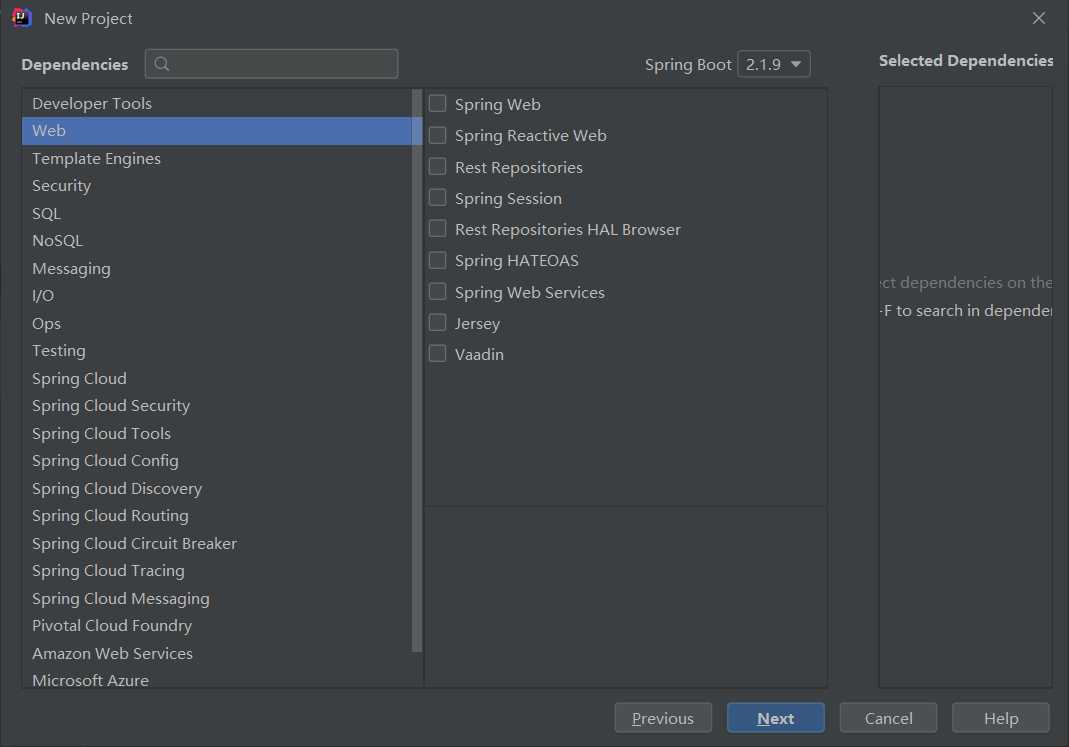Open the Template Engines category
This screenshot has height=747, width=1069.
217,158
